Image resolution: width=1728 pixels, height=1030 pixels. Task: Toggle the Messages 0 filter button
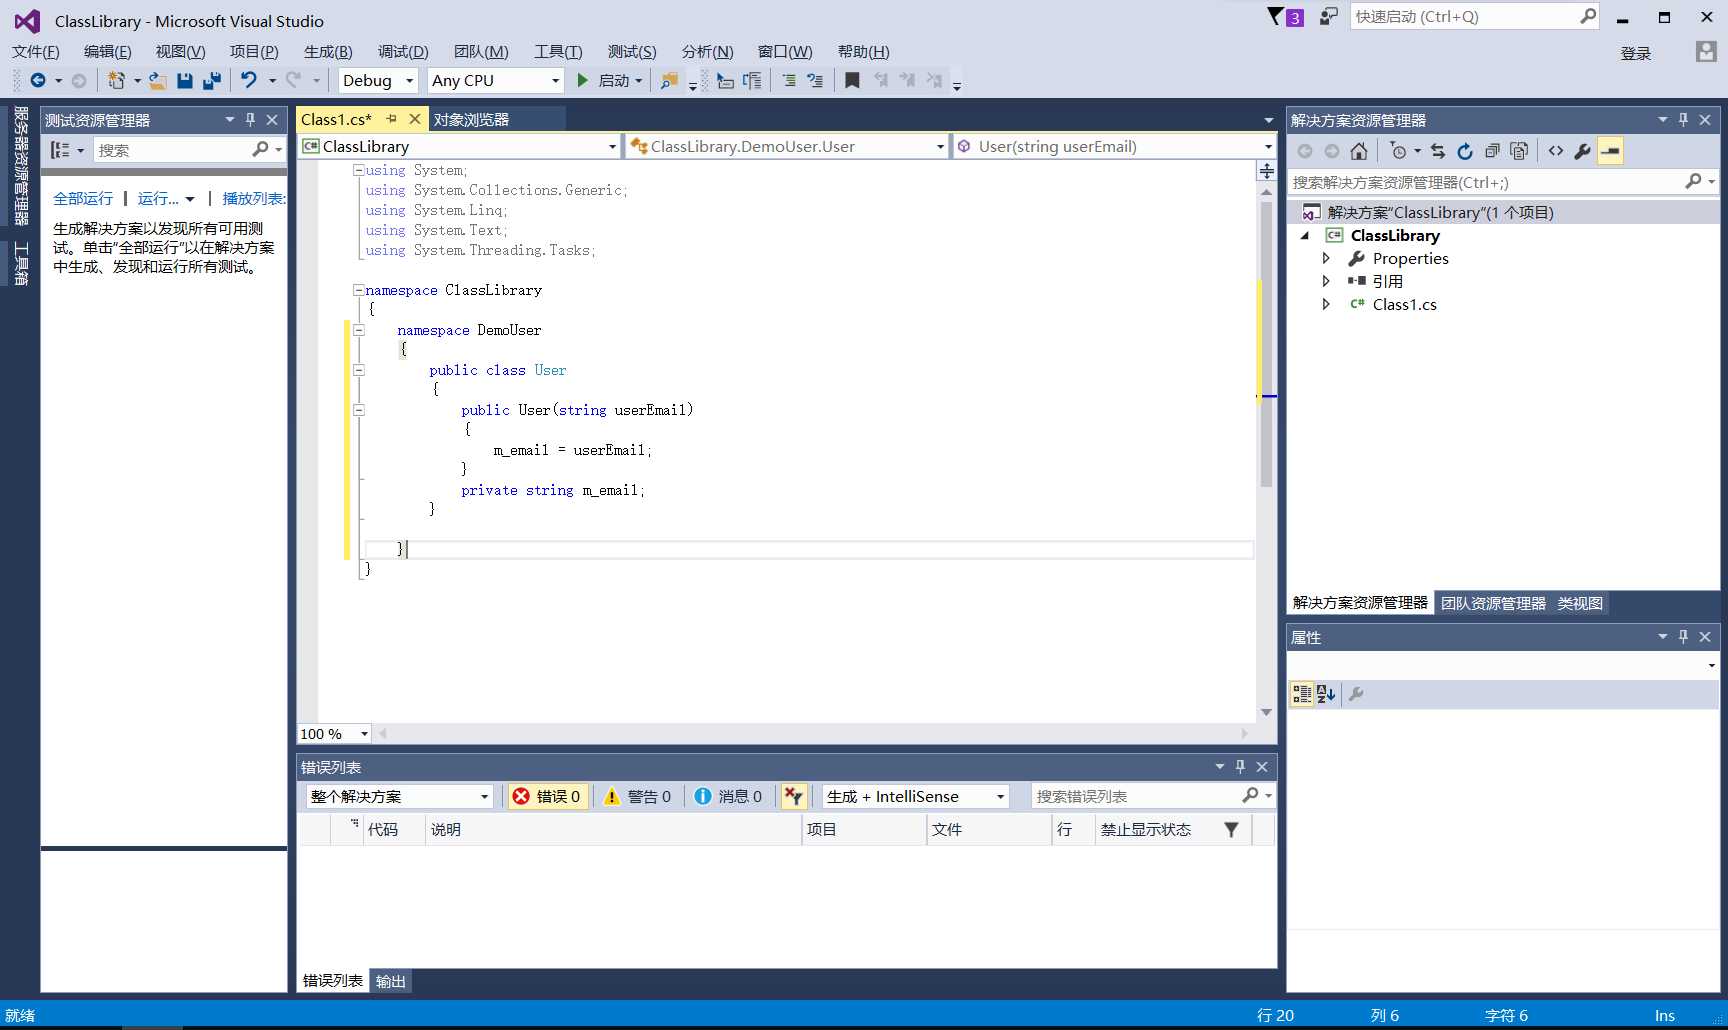pos(728,796)
